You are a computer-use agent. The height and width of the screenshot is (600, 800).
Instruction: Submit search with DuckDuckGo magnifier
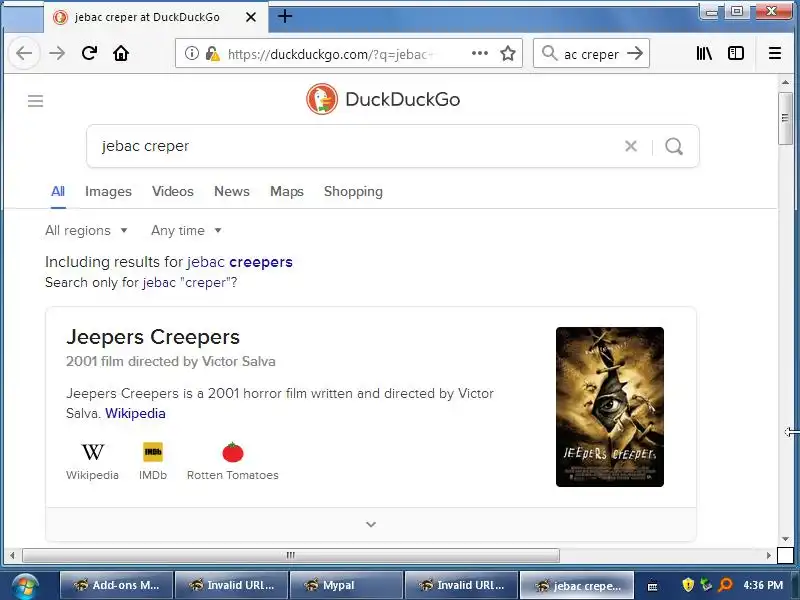pos(674,146)
